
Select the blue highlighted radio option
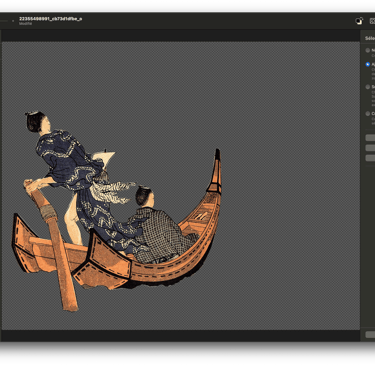pos(368,64)
